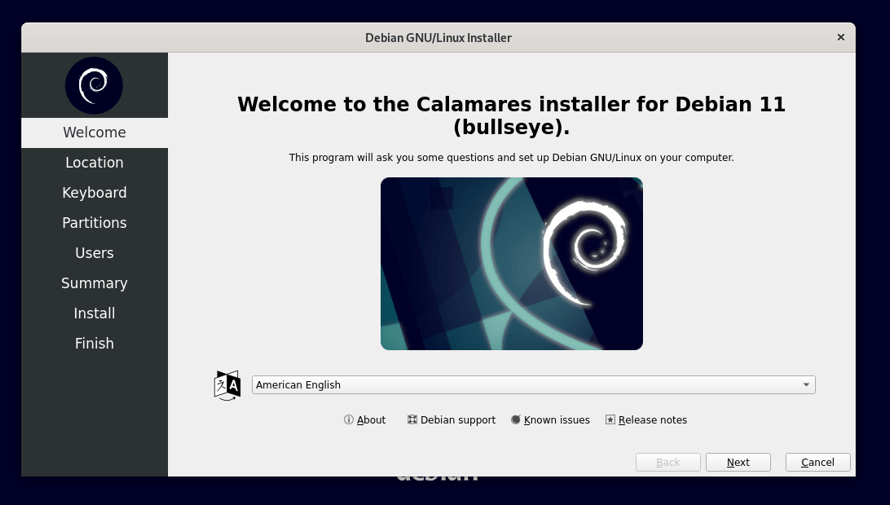The height and width of the screenshot is (505, 890).
Task: Click the Debian bullseye artwork image
Action: 511,263
